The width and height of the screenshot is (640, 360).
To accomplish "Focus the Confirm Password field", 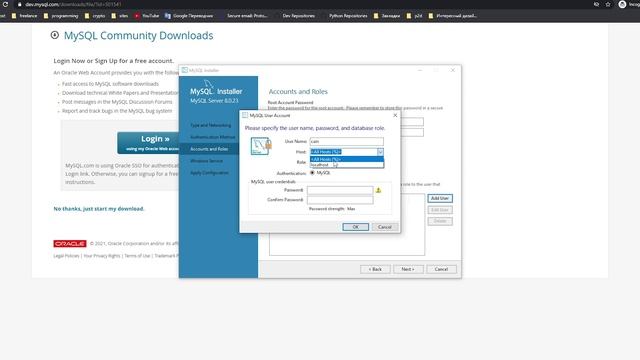I will (340, 200).
